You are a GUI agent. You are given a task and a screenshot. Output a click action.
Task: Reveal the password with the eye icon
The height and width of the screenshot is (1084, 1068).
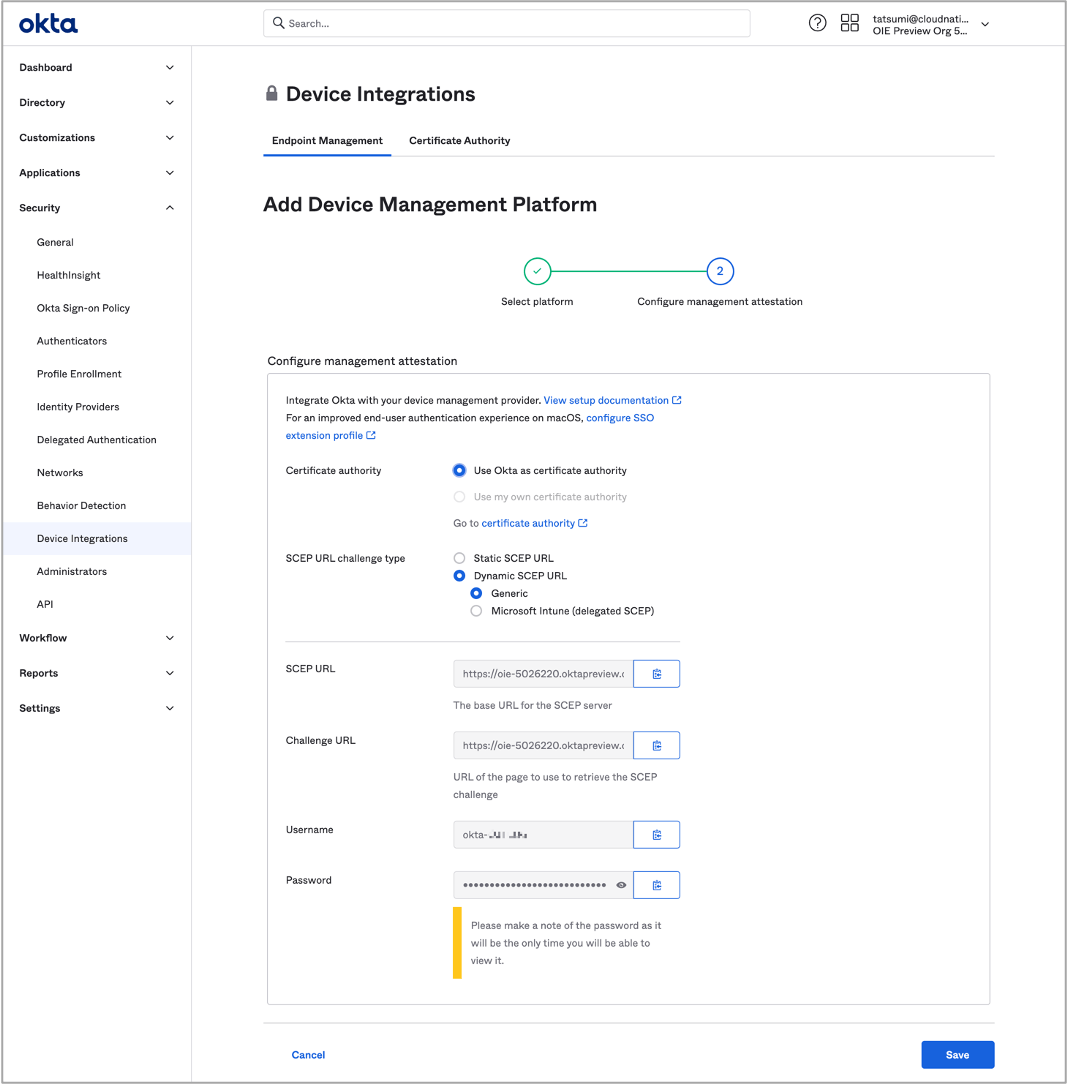coord(621,884)
